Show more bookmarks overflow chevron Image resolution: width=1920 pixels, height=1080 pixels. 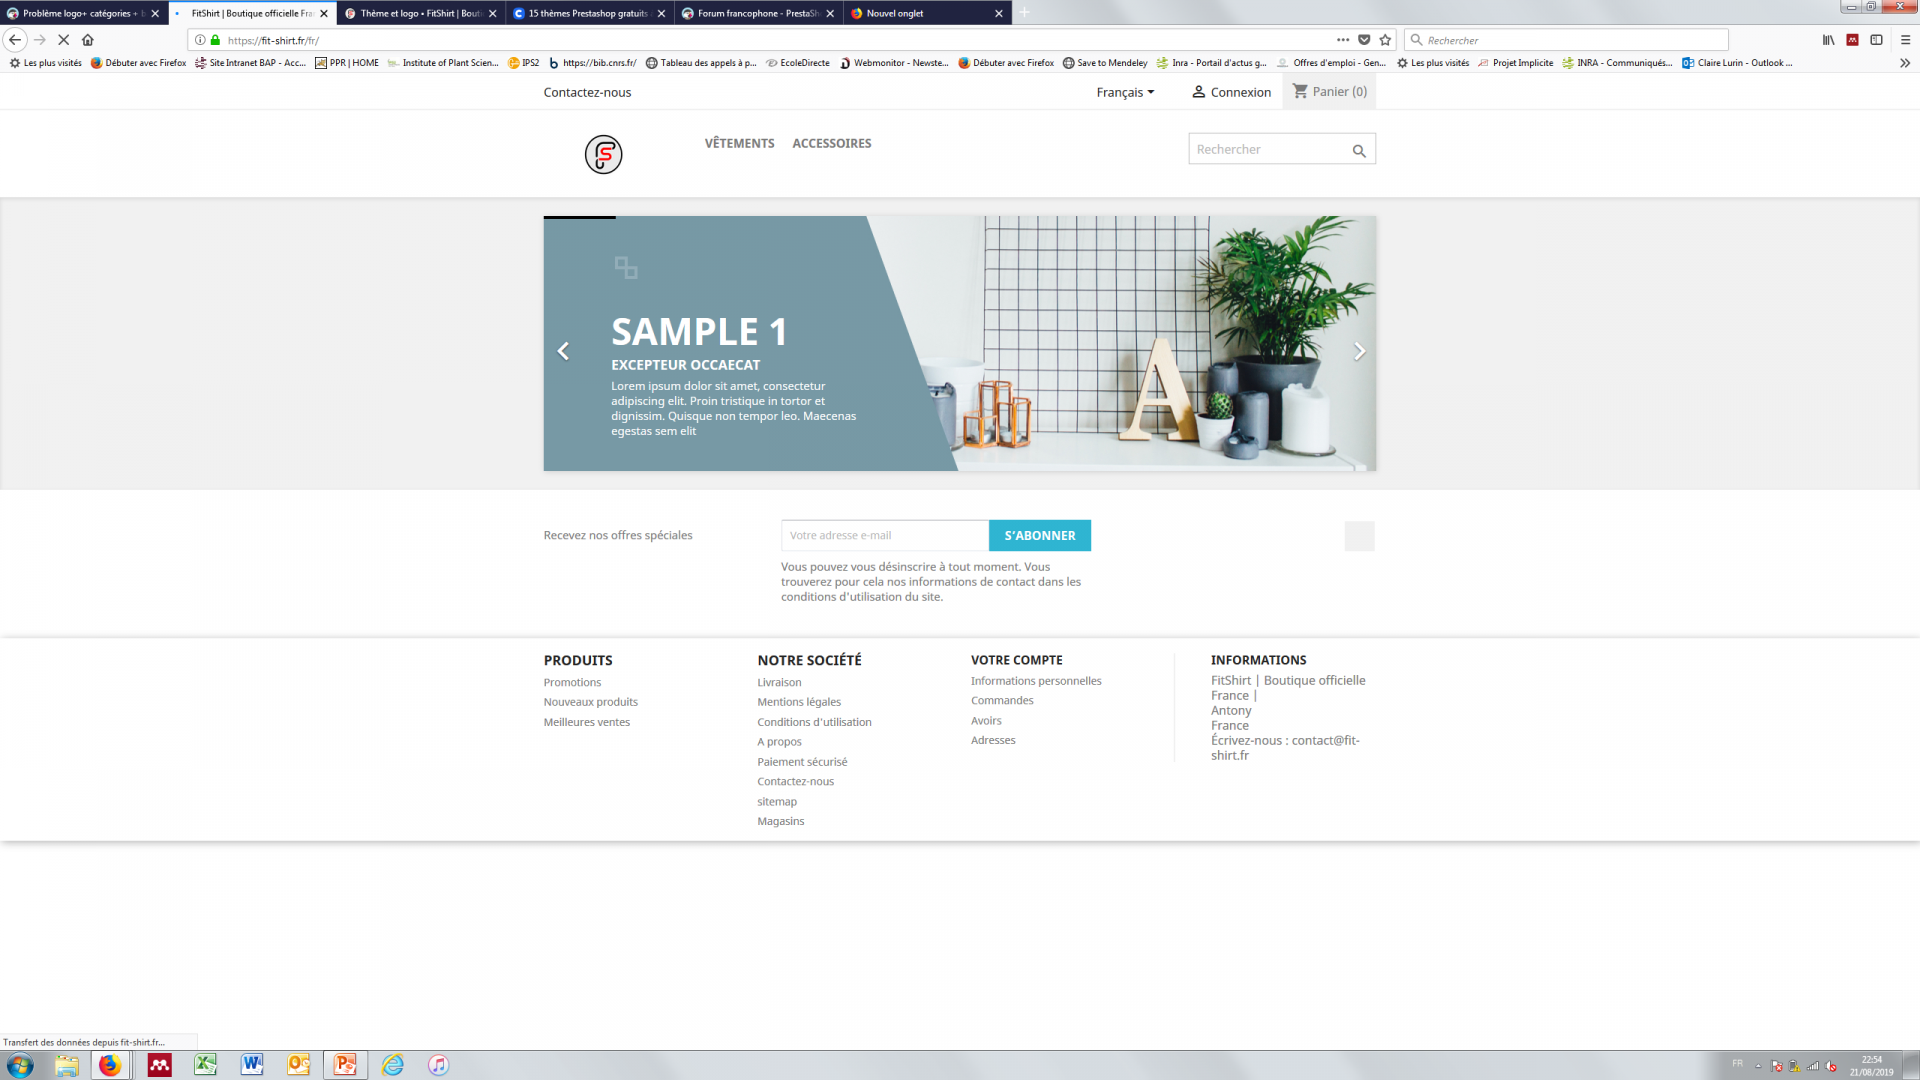click(1904, 63)
